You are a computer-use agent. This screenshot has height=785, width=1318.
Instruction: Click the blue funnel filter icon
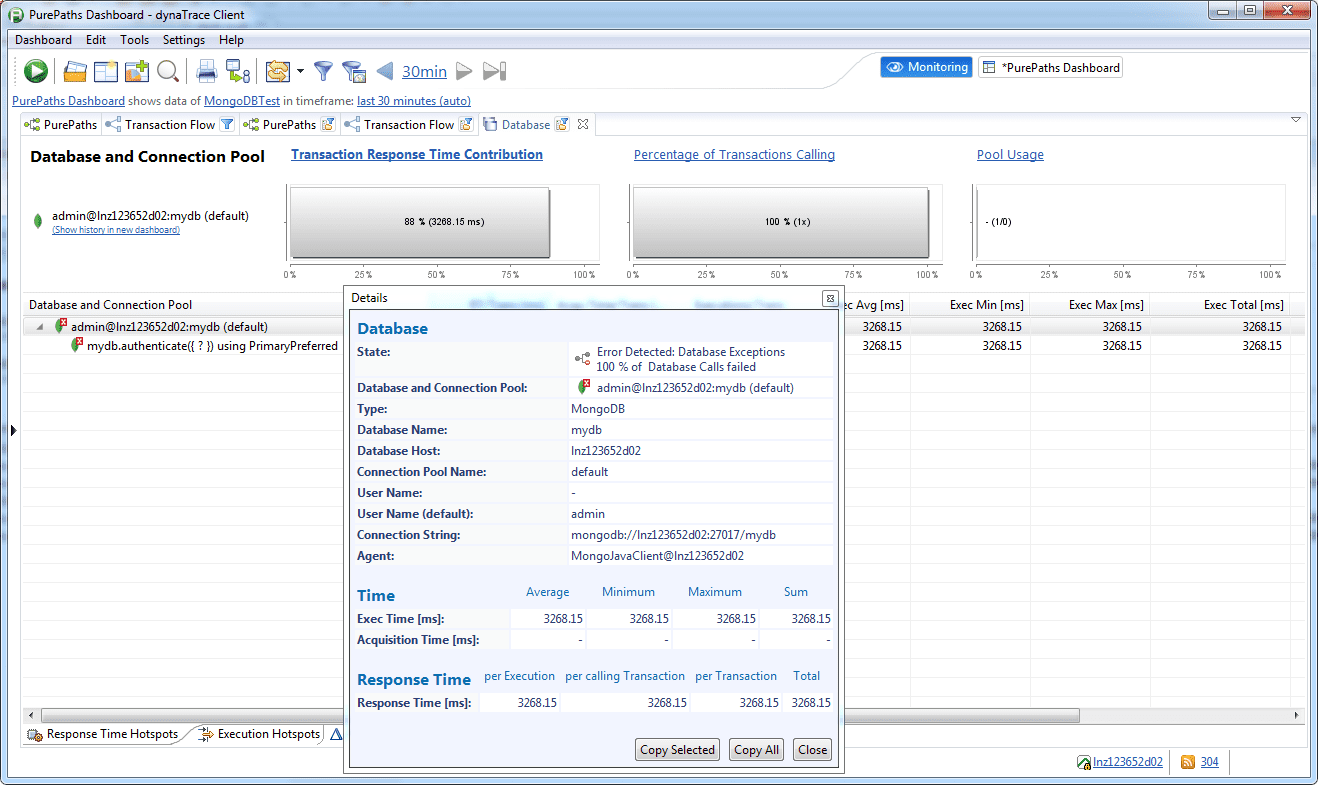click(x=323, y=71)
